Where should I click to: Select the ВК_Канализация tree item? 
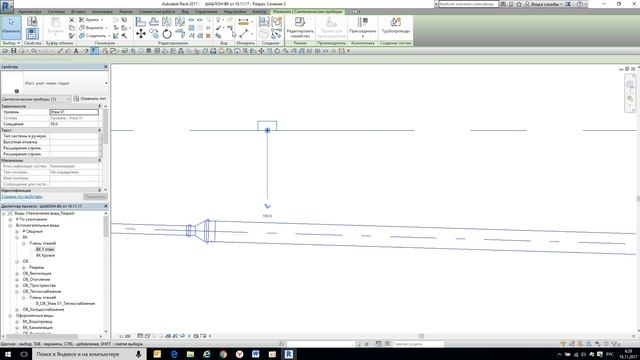(38, 328)
